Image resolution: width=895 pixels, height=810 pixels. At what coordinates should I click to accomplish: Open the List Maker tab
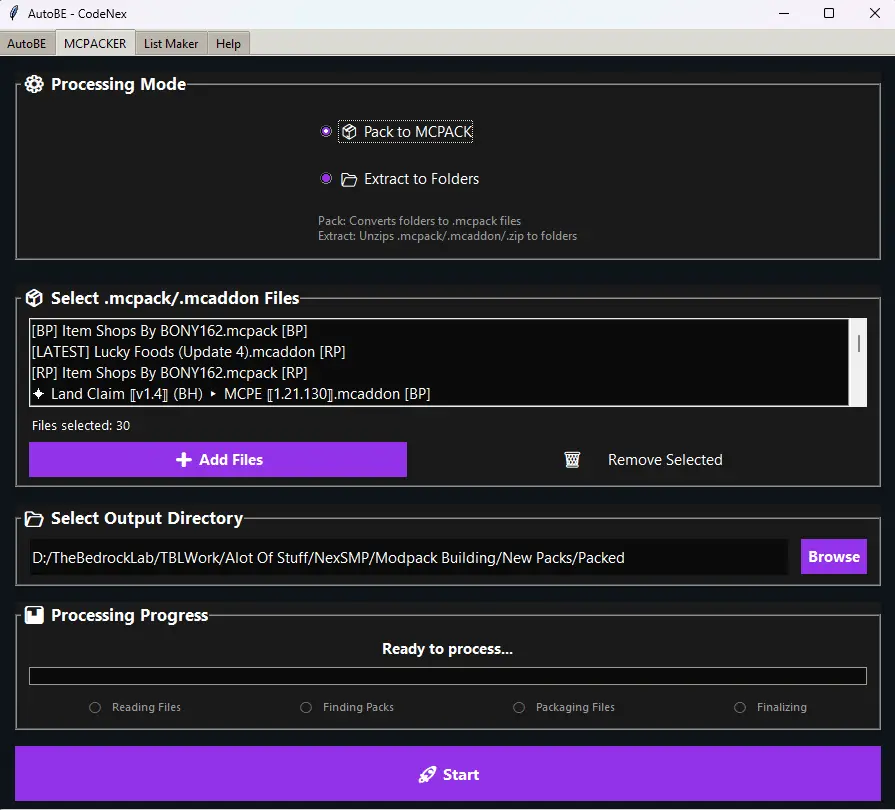171,44
